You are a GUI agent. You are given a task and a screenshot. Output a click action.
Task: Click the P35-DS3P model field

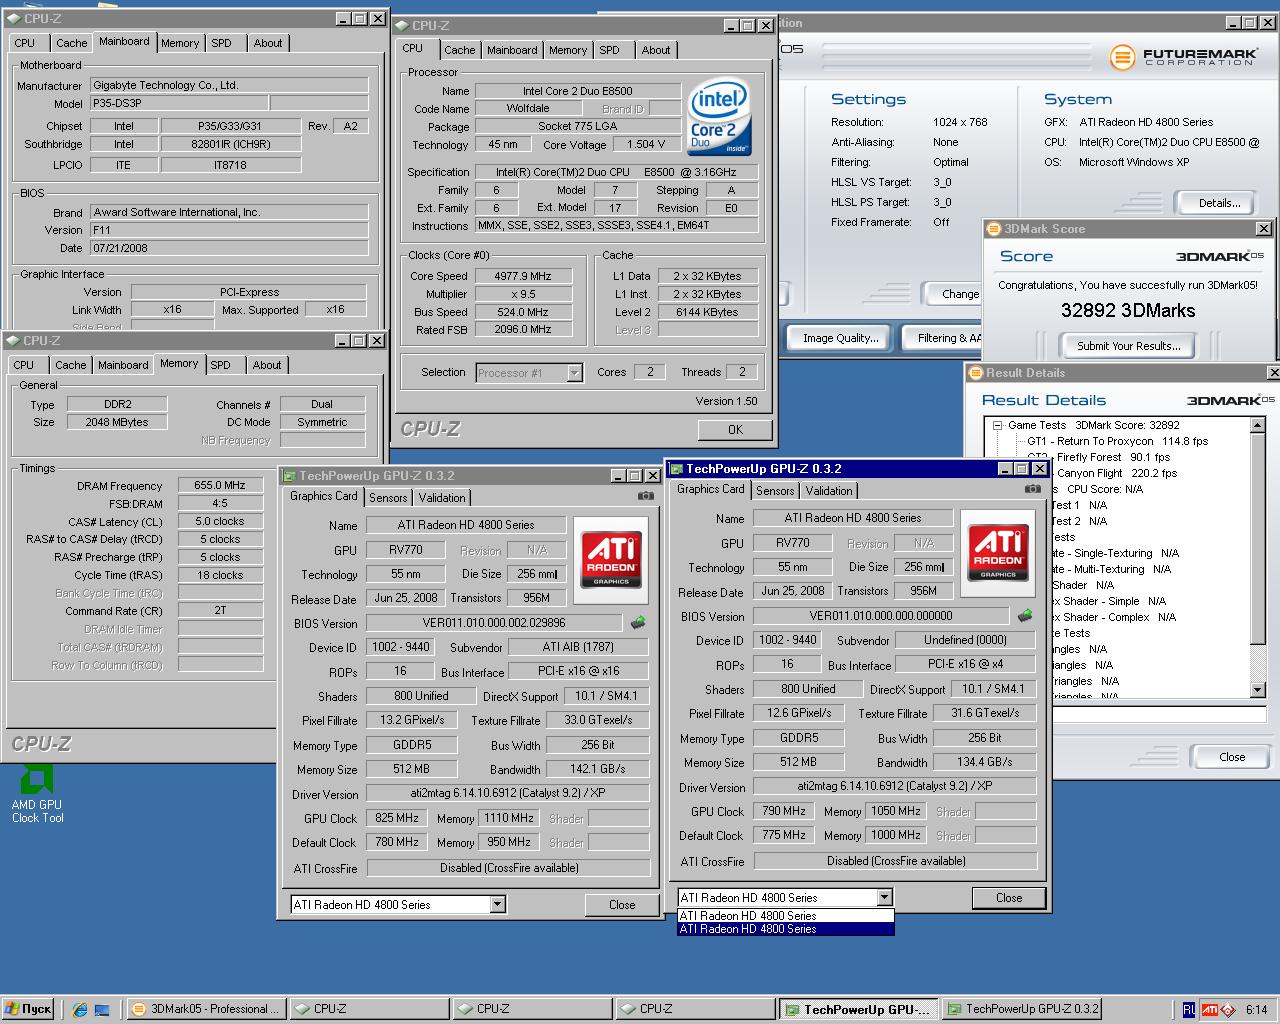coord(179,103)
